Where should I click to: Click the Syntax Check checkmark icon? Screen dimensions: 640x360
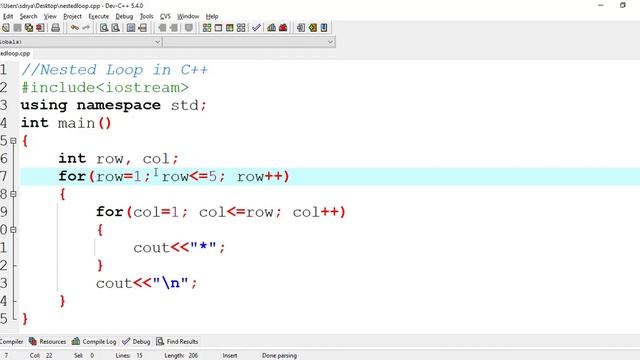click(256, 28)
